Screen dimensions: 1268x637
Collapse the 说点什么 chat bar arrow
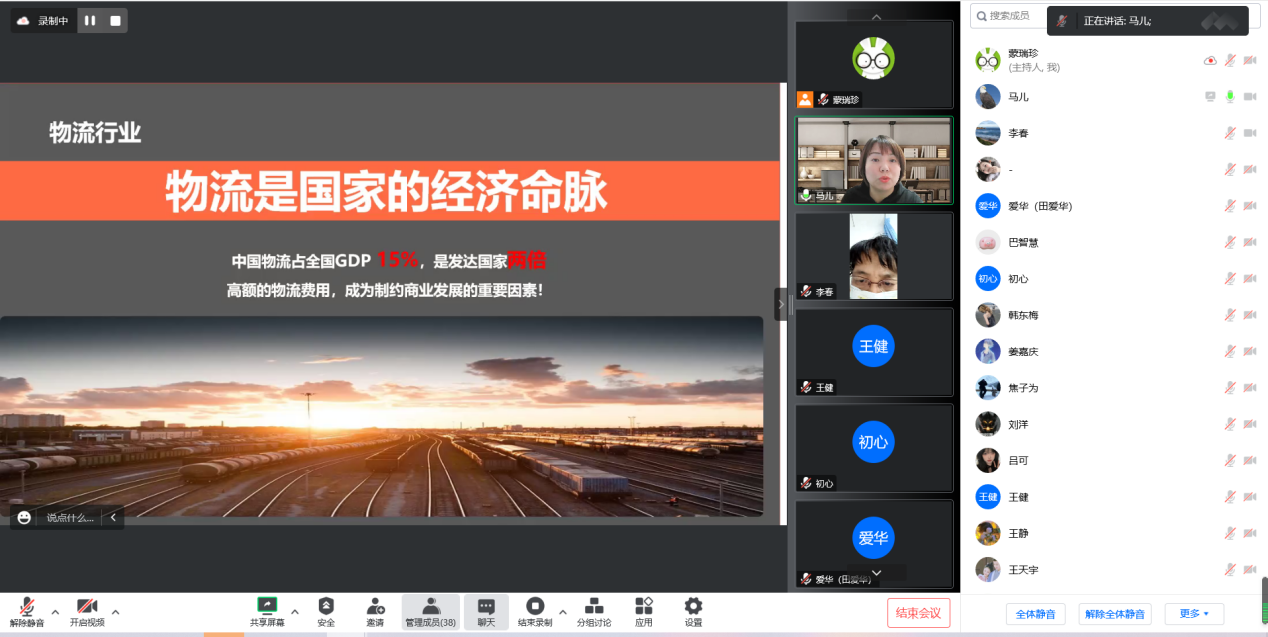click(113, 517)
